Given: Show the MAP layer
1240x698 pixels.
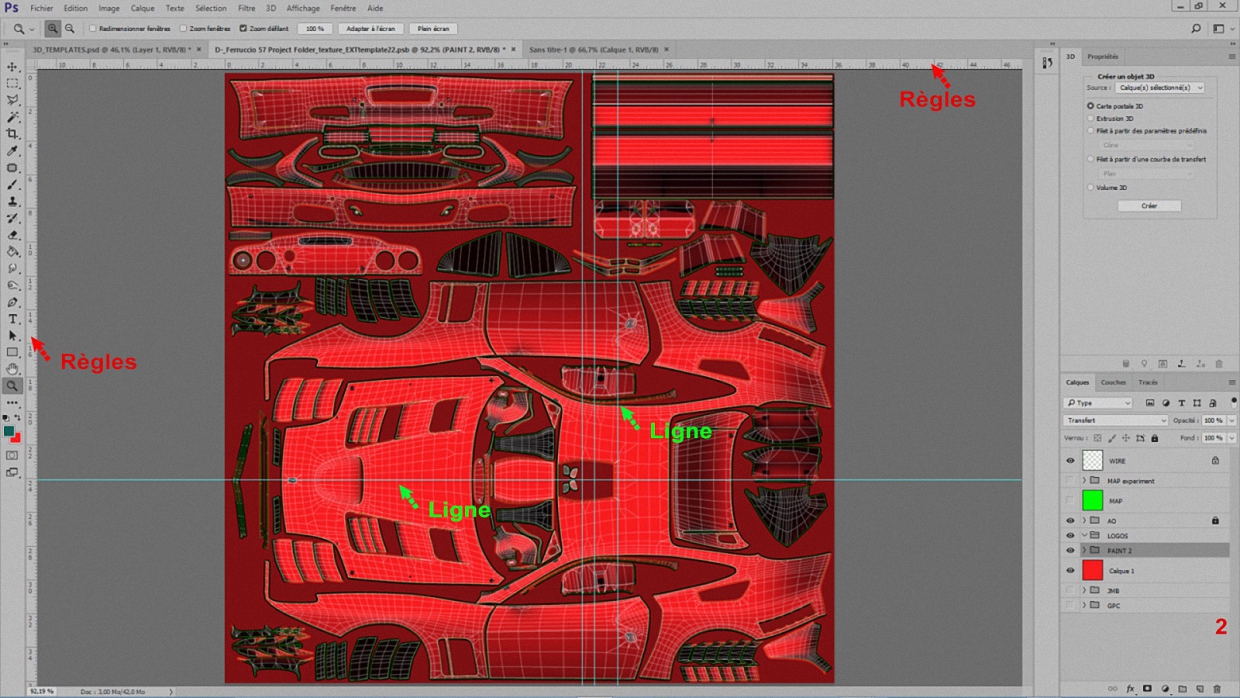Looking at the screenshot, I should coord(1070,501).
